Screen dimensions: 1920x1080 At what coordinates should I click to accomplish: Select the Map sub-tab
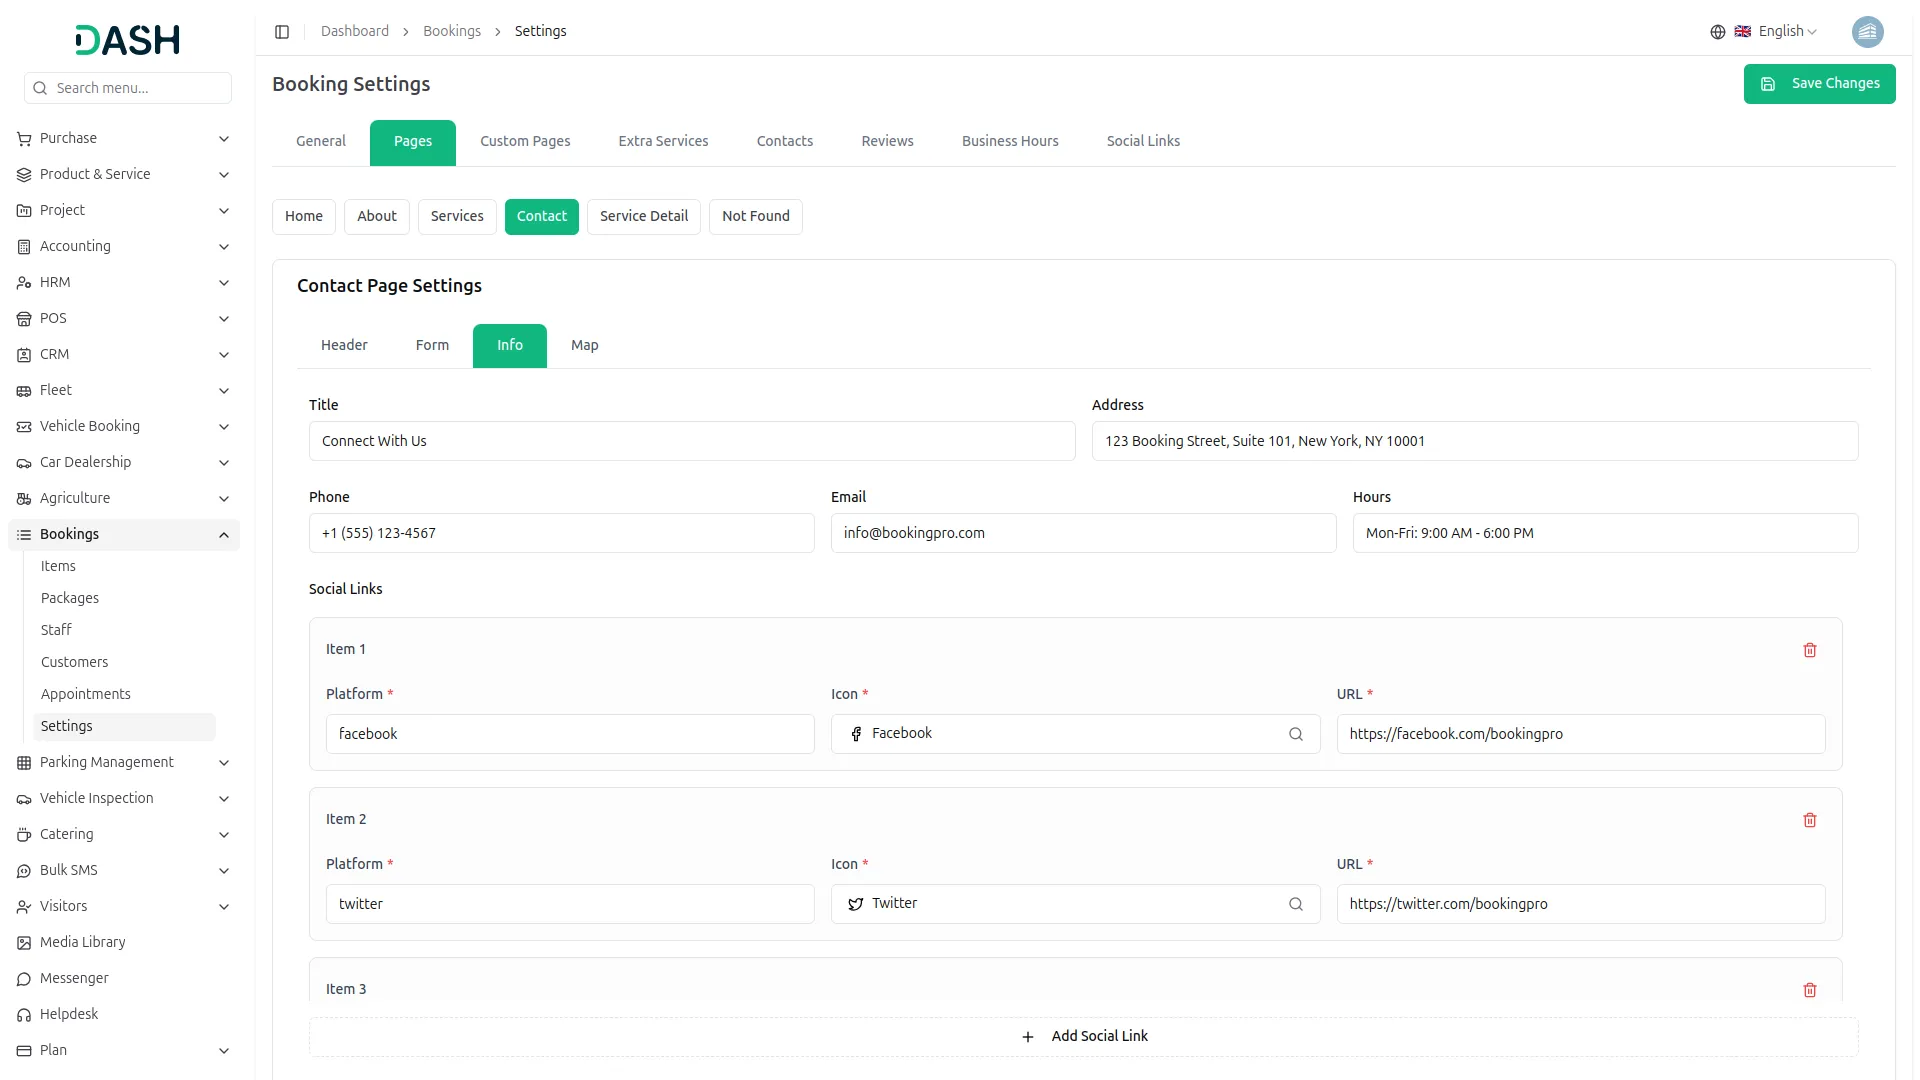[x=584, y=345]
